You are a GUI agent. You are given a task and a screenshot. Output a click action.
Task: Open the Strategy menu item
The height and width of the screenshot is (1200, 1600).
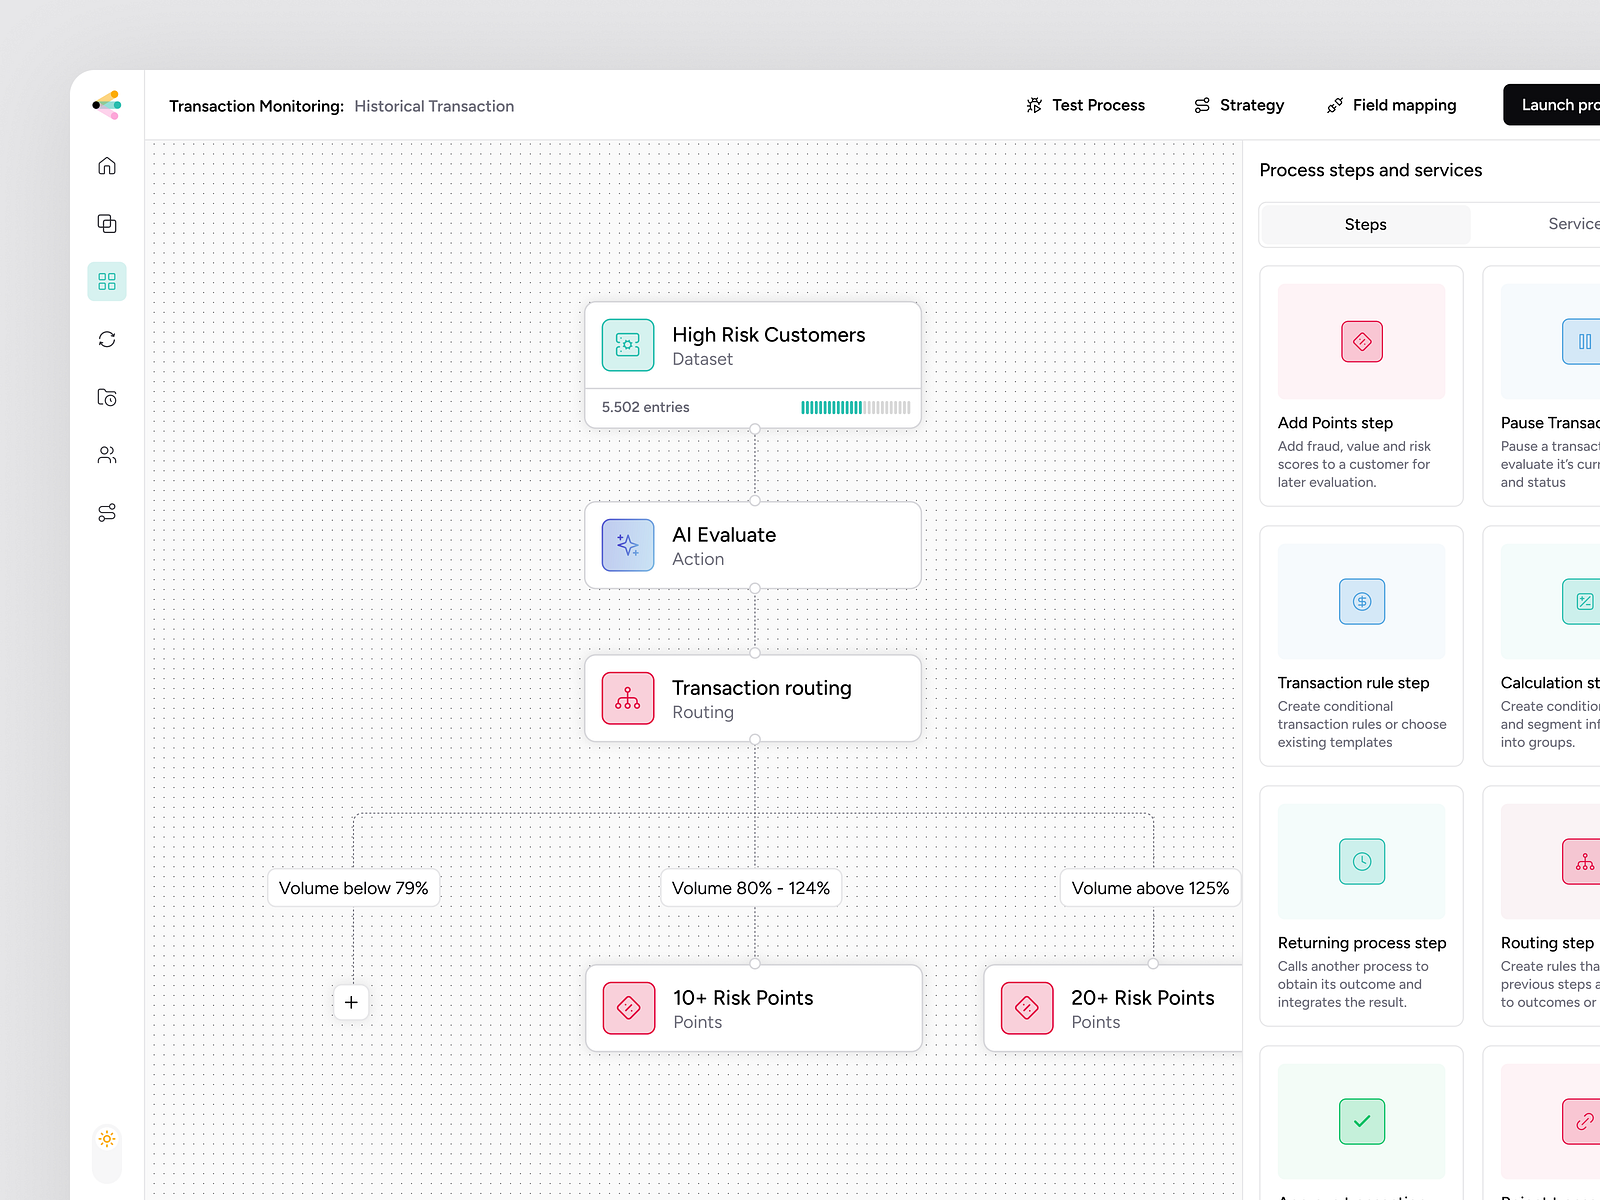click(1238, 105)
